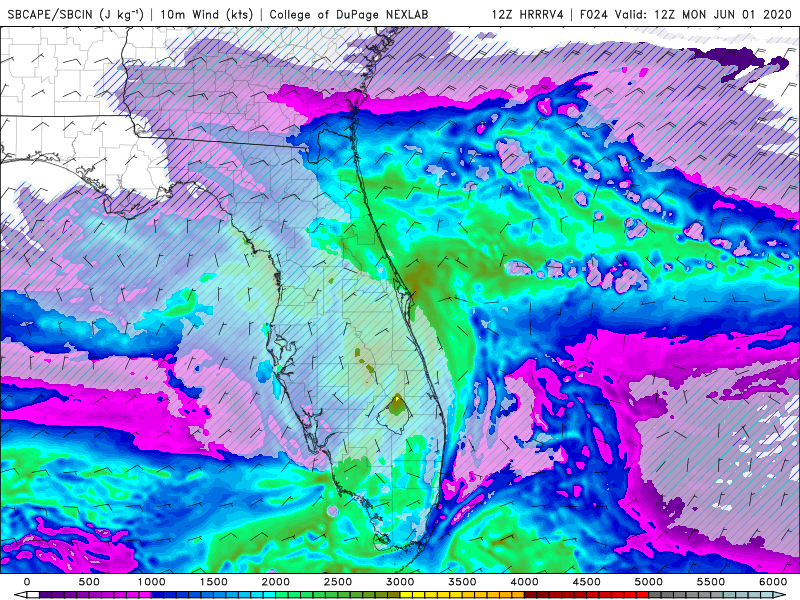Click the SBCAPE/SBCIN (J kg⁻¹) title text
Screen dimensions: 800x600
(x=76, y=14)
